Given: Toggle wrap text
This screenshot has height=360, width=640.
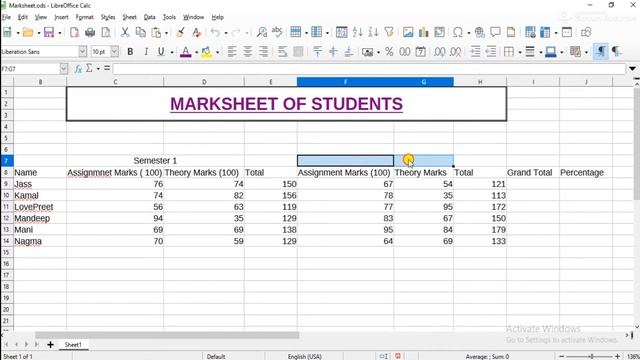Looking at the screenshot, I should click(282, 51).
